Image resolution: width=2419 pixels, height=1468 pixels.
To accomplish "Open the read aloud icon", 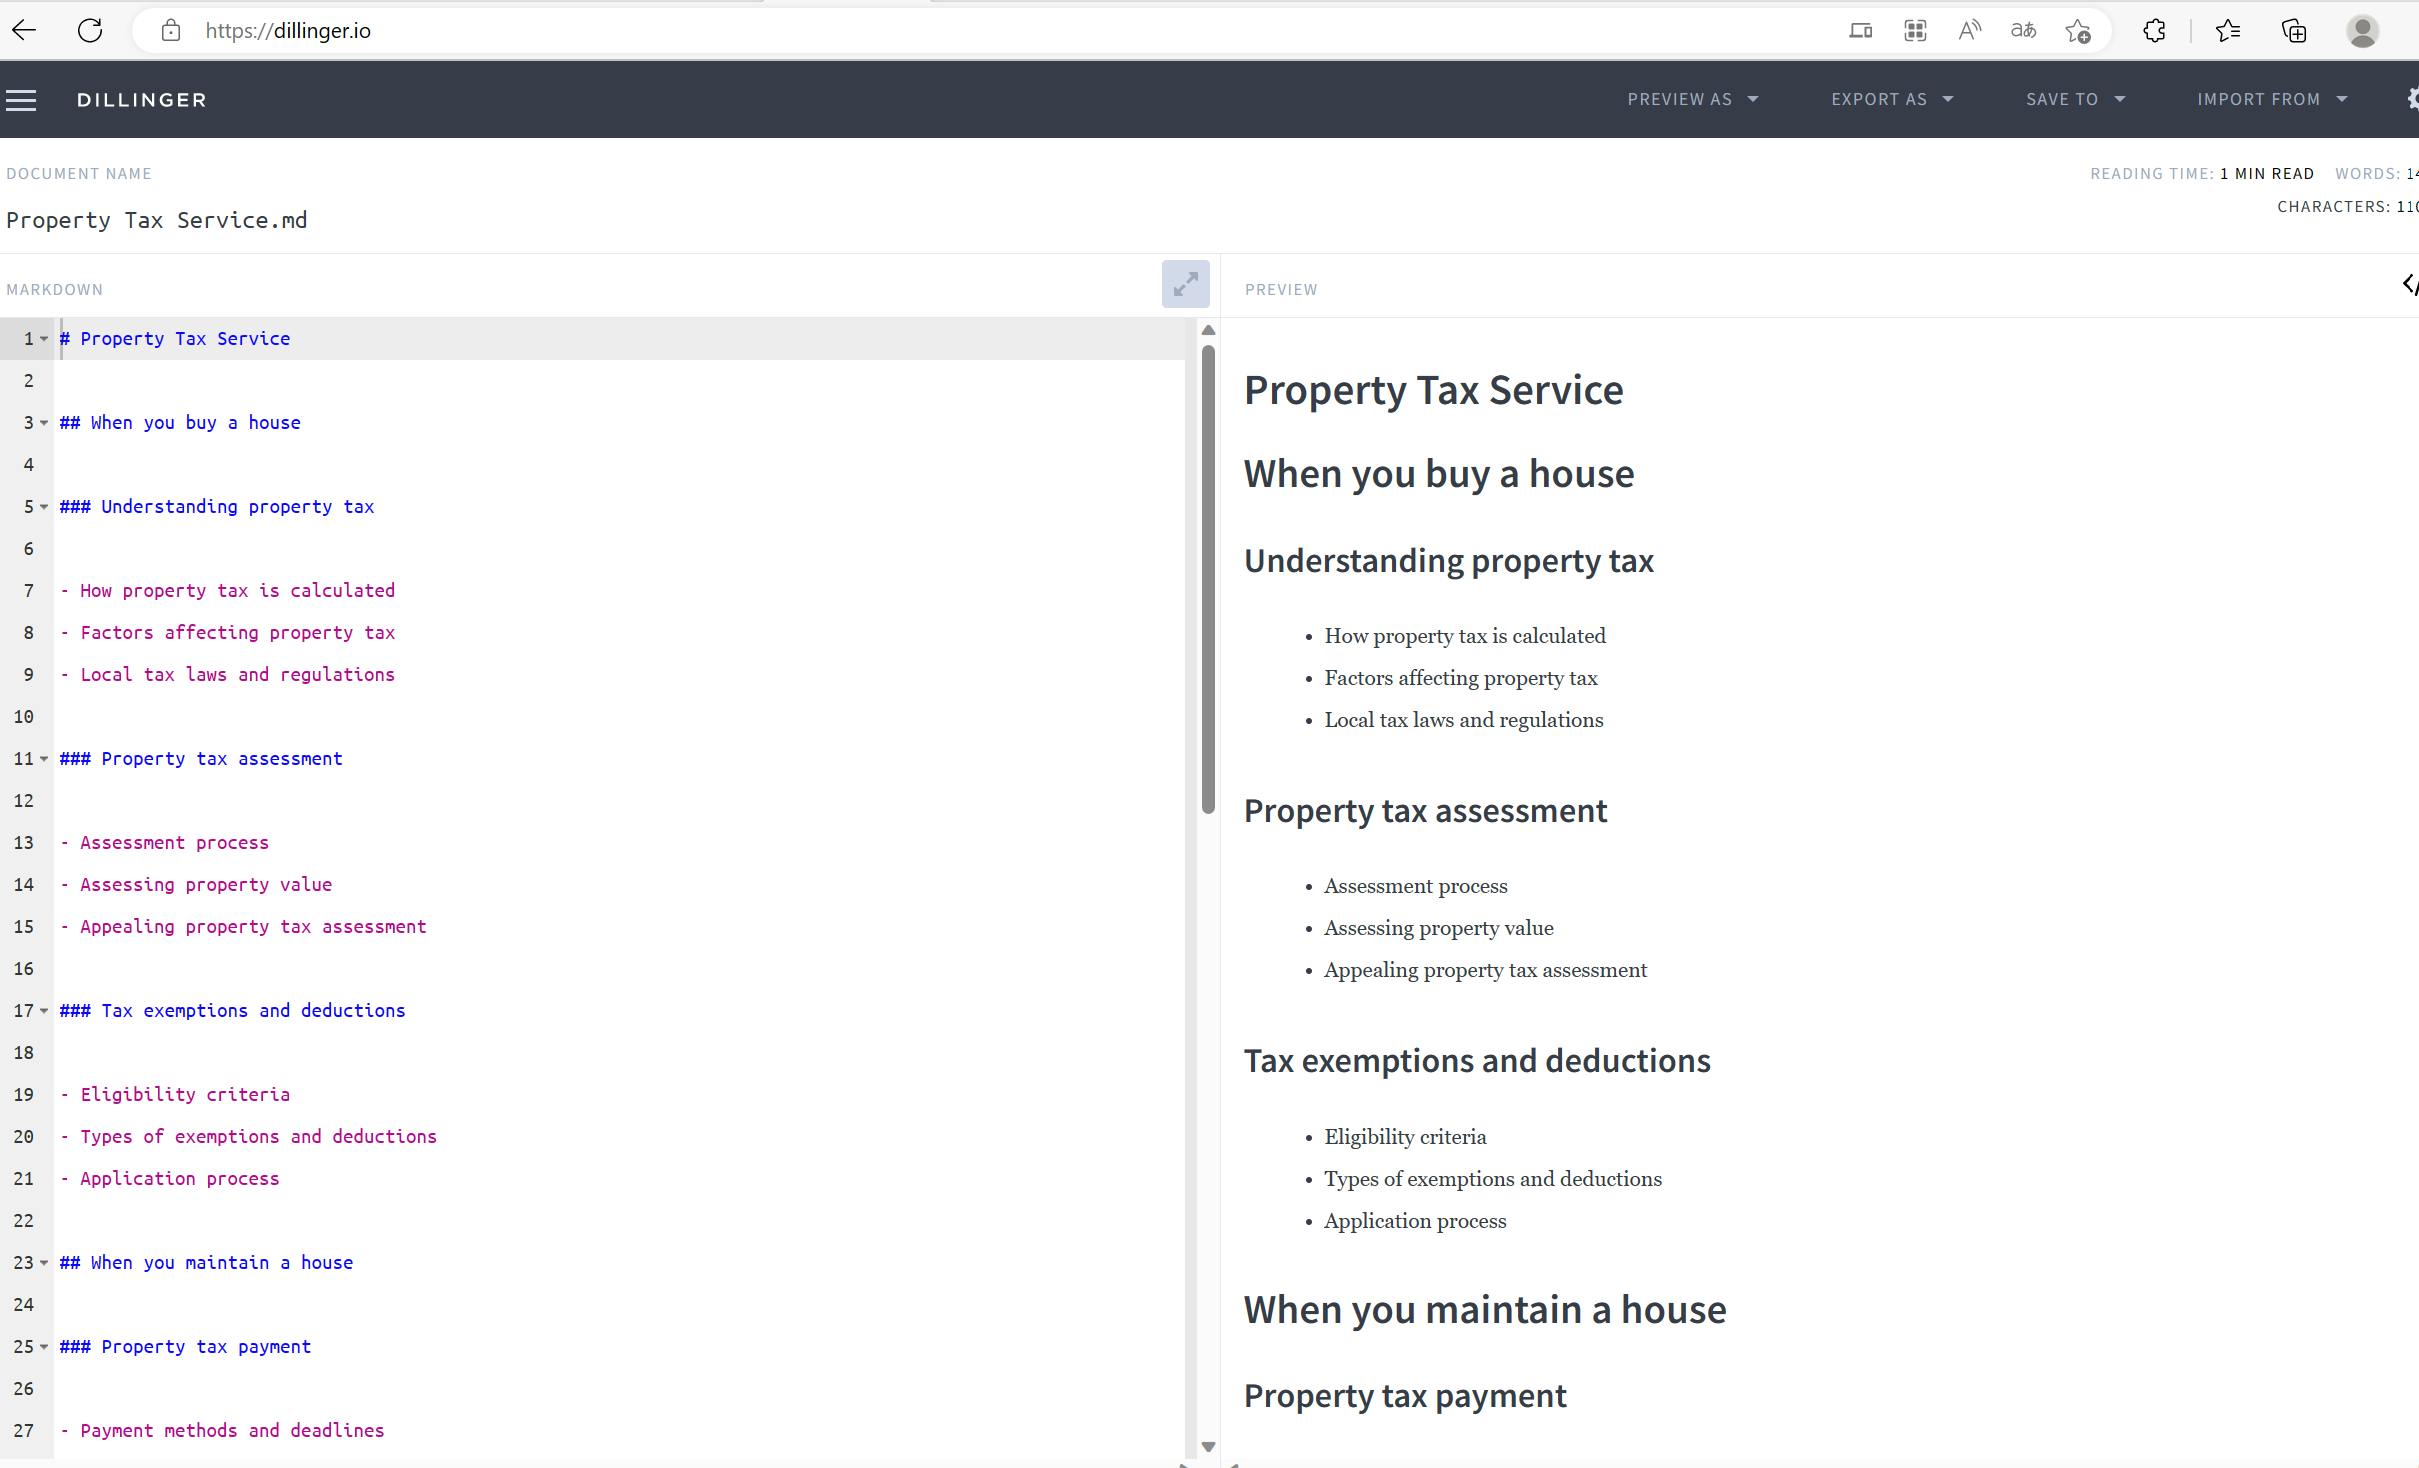I will (x=1969, y=31).
